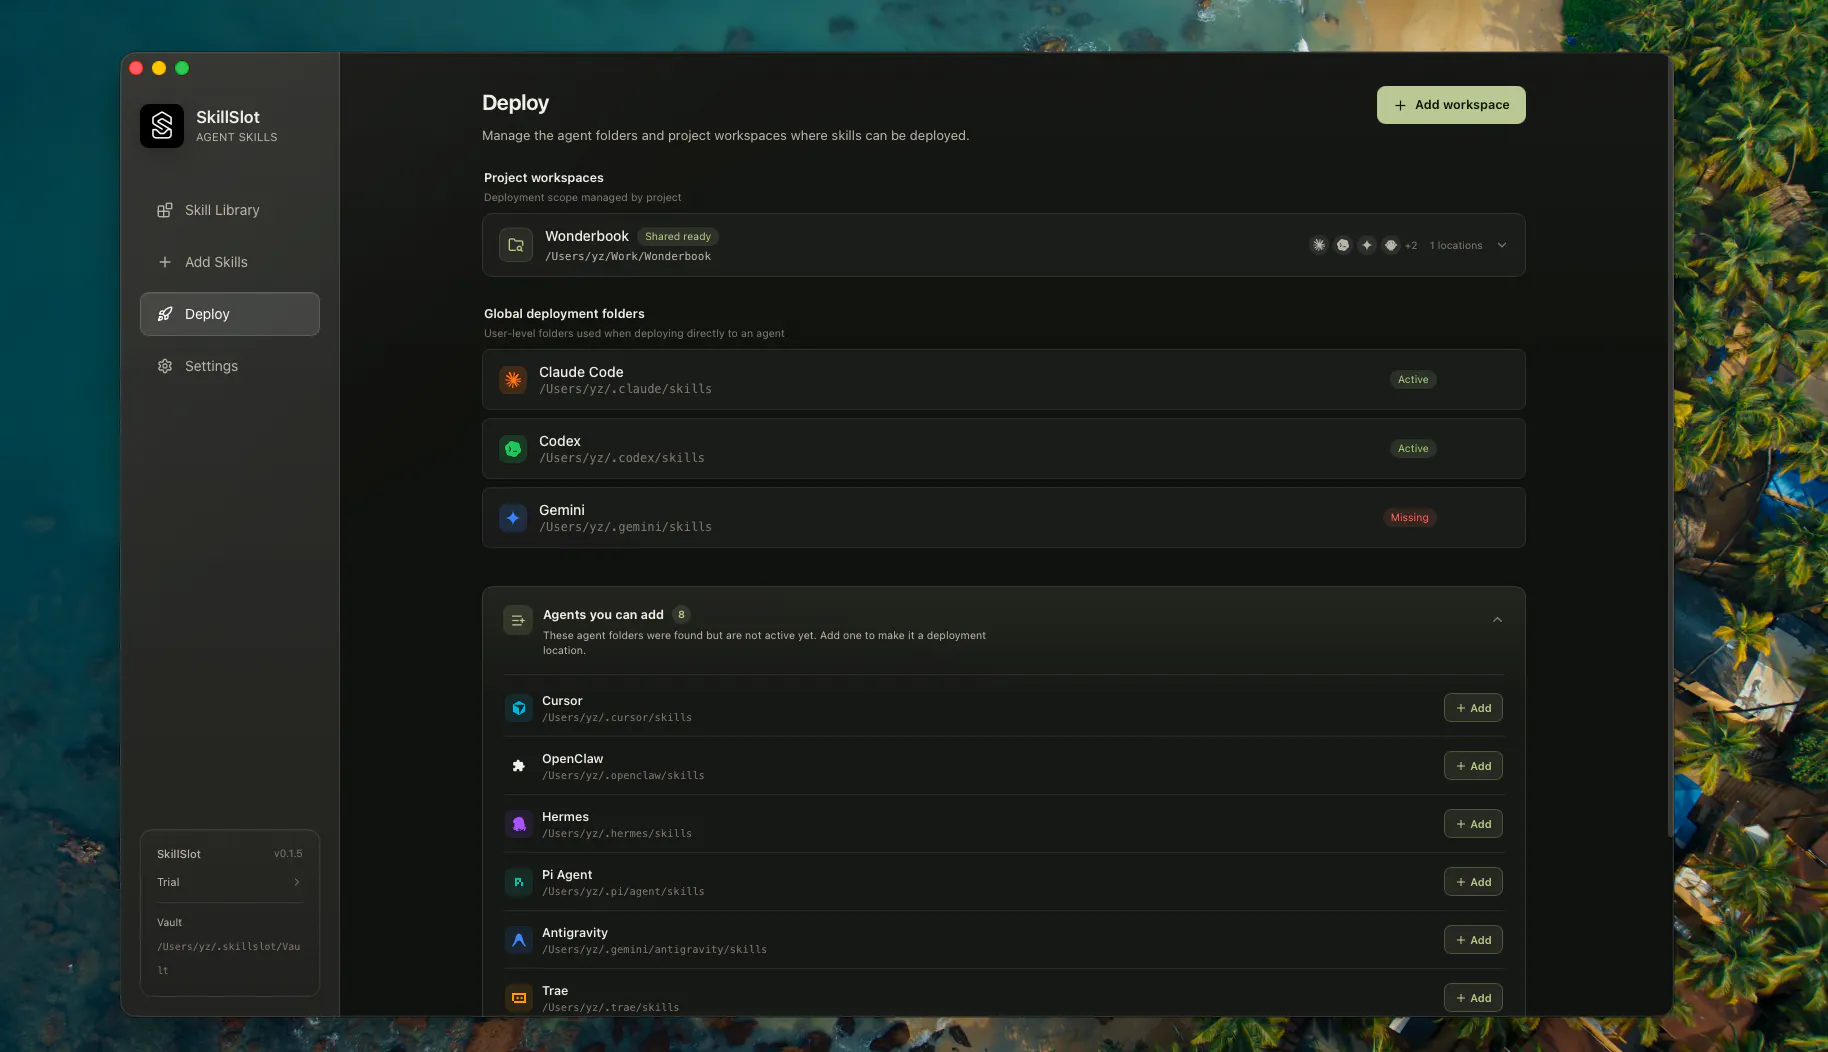Click the ghost-shaped agent icon in the Wonderbook row

pyautogui.click(x=1391, y=245)
